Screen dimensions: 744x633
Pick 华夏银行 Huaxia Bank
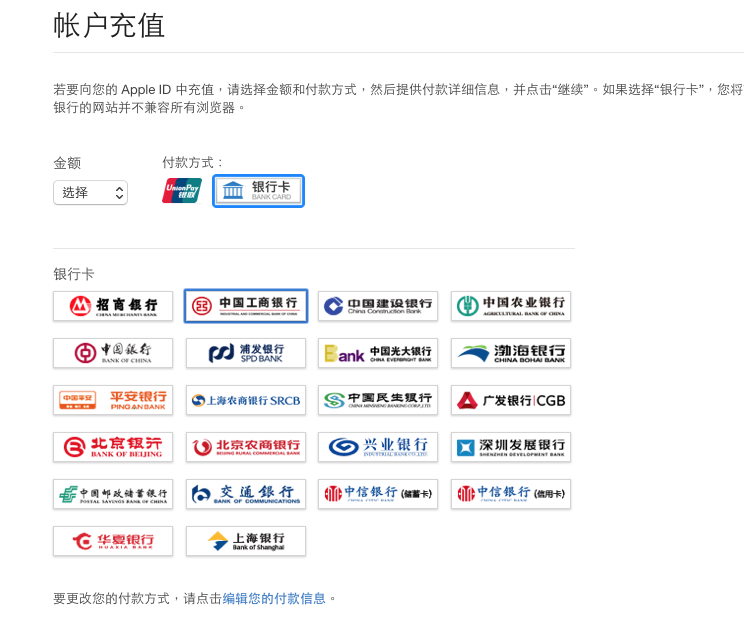click(113, 541)
